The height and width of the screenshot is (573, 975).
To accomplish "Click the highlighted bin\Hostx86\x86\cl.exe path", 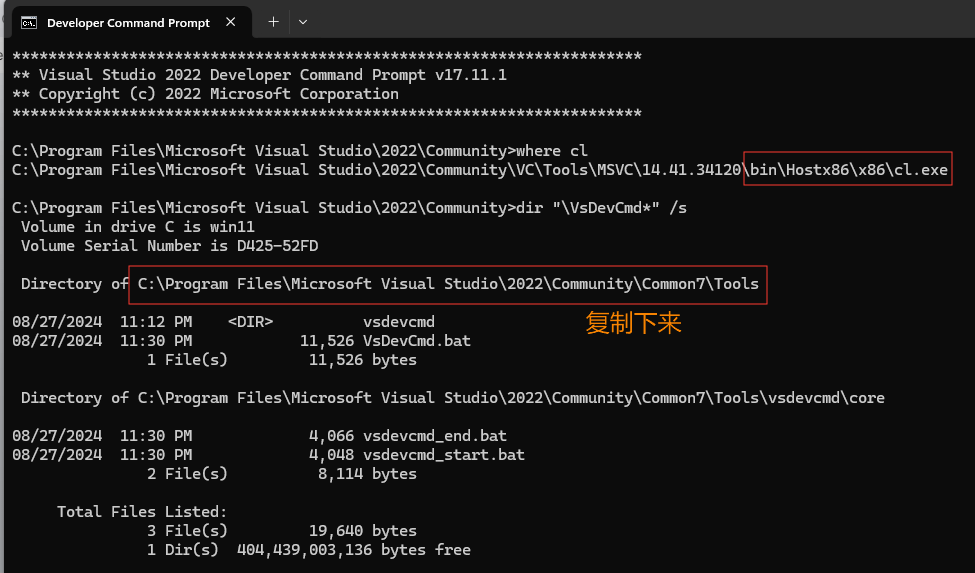I will tap(848, 170).
